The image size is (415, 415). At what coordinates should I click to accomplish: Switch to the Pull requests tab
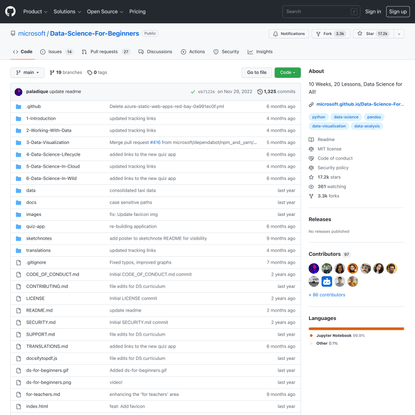(105, 52)
